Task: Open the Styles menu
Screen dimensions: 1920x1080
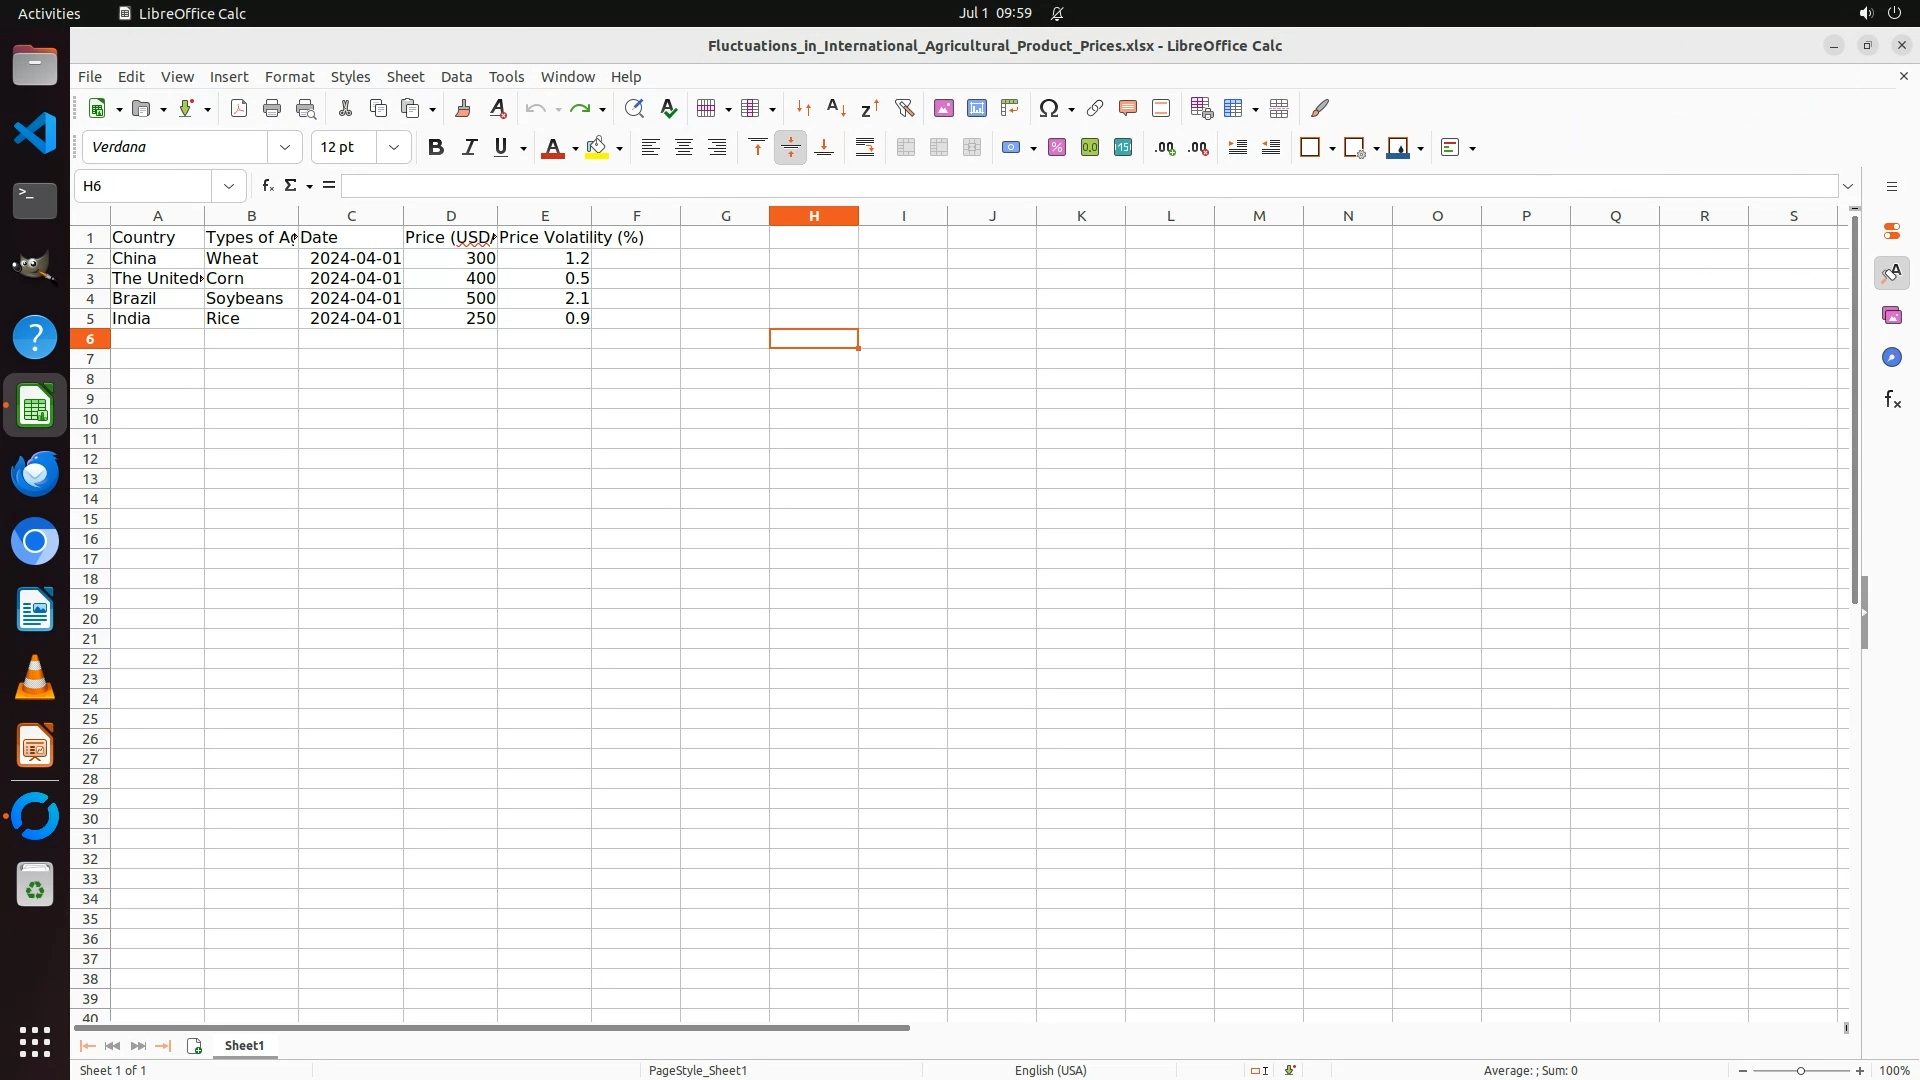Action: [x=350, y=77]
